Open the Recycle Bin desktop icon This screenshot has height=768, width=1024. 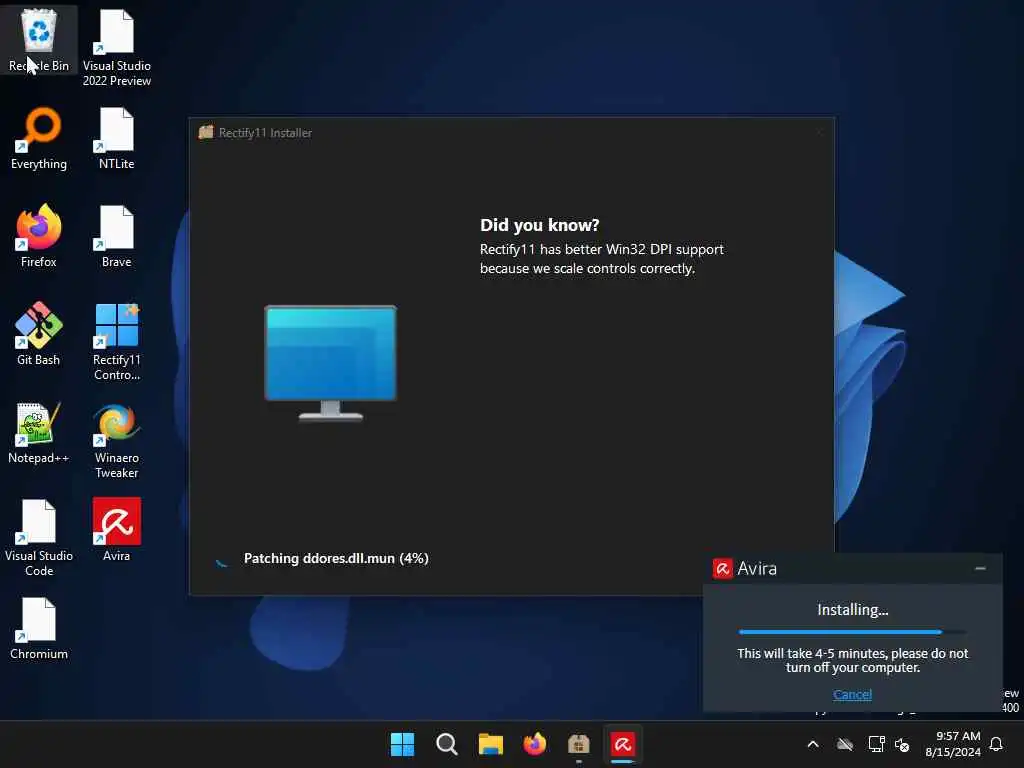coord(39,39)
